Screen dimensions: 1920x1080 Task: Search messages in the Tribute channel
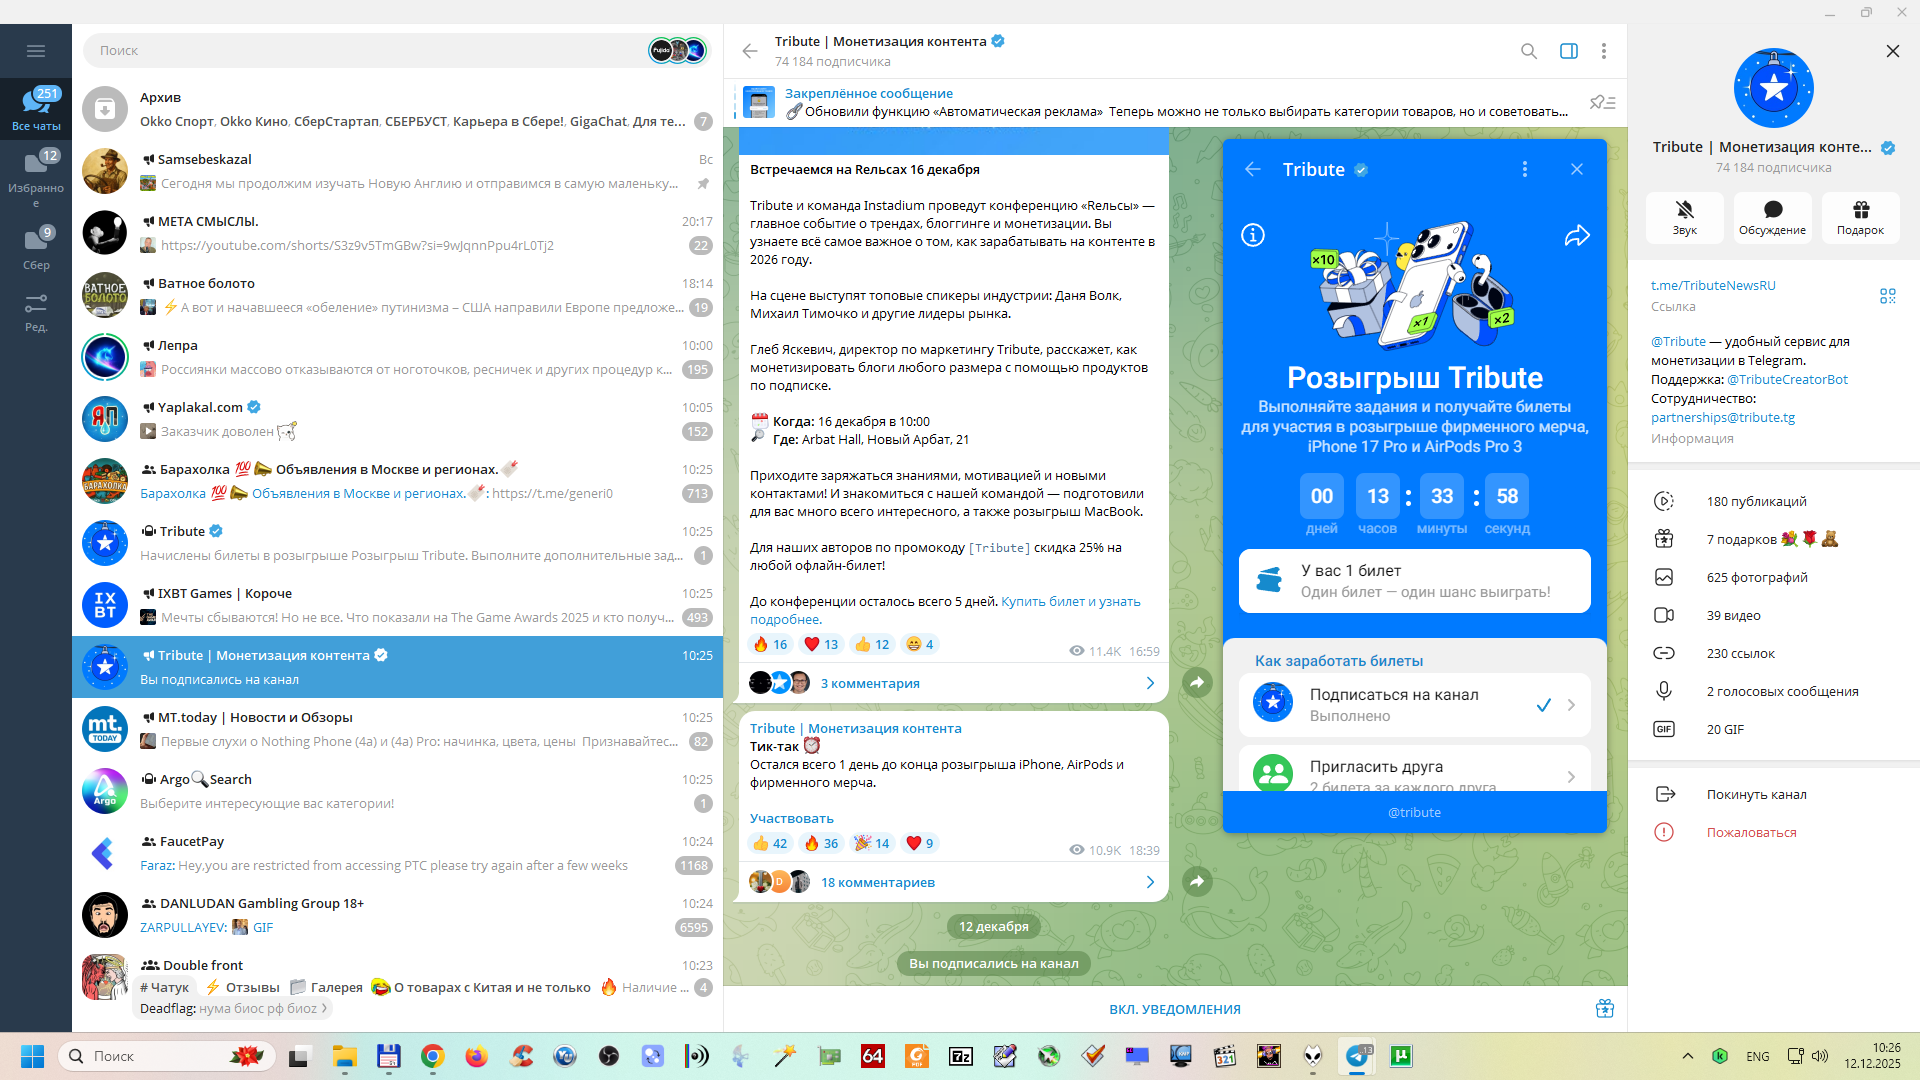[1528, 51]
